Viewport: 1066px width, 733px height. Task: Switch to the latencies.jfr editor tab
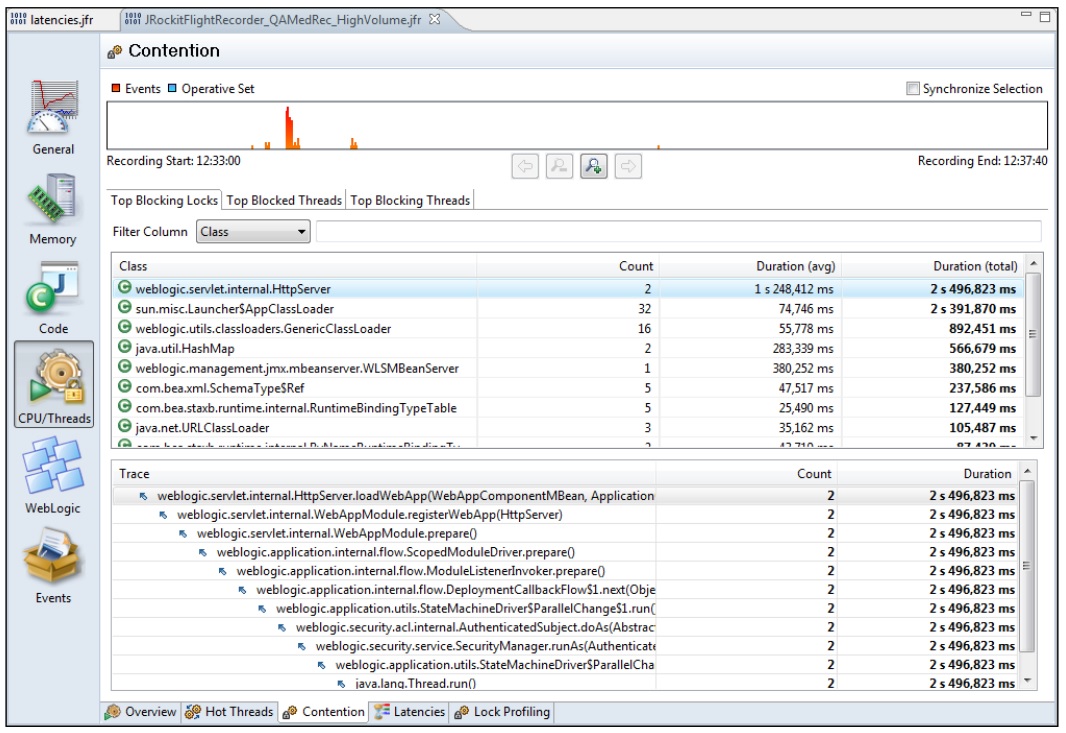point(57,19)
